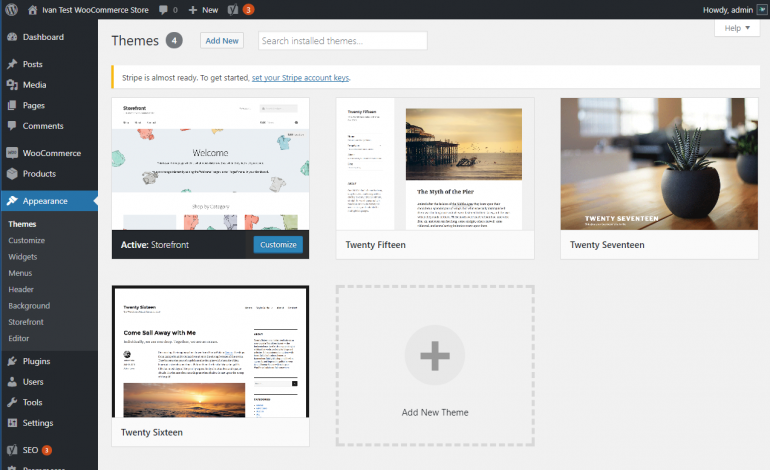Click the Media library icon

click(x=12, y=84)
